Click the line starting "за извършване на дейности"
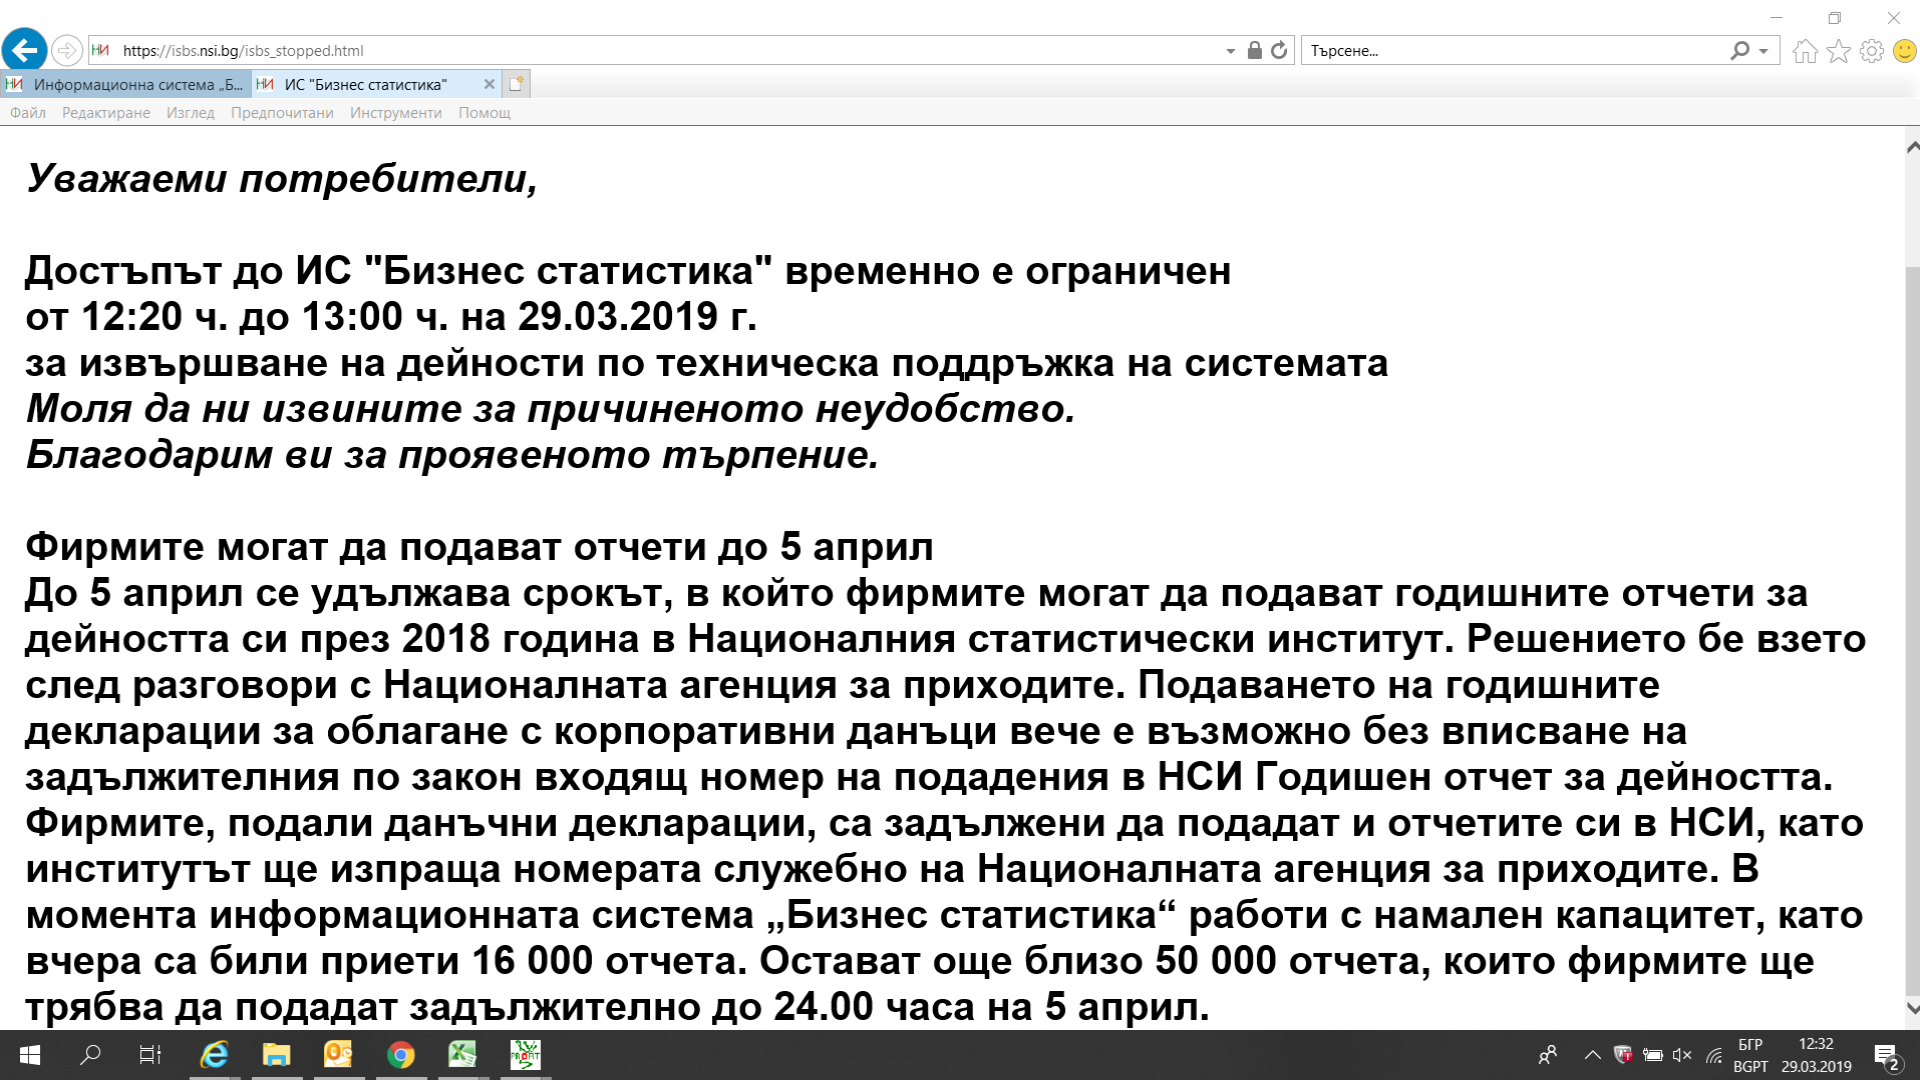The height and width of the screenshot is (1080, 1920). point(707,363)
